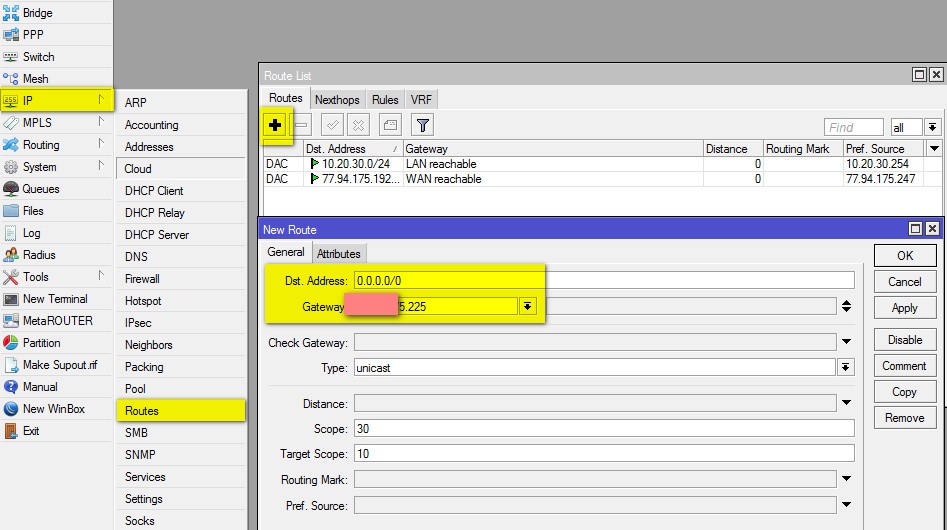
Task: Click the disable X icon in Route List
Action: tap(358, 125)
